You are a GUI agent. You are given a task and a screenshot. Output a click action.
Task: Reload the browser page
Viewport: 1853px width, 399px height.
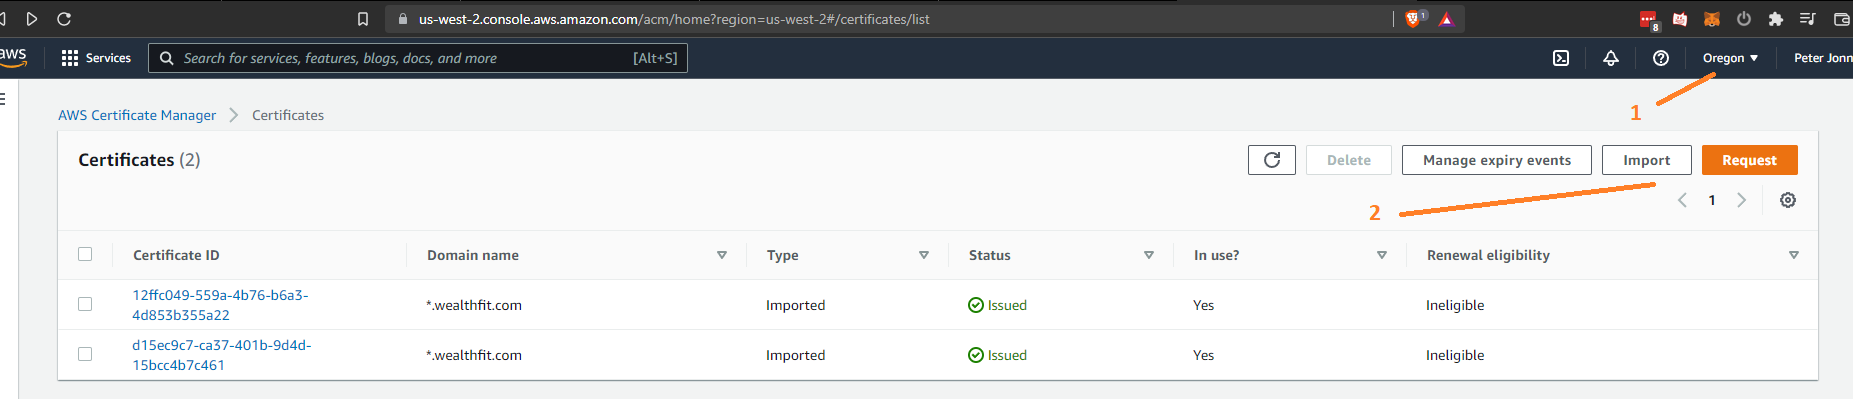tap(64, 19)
